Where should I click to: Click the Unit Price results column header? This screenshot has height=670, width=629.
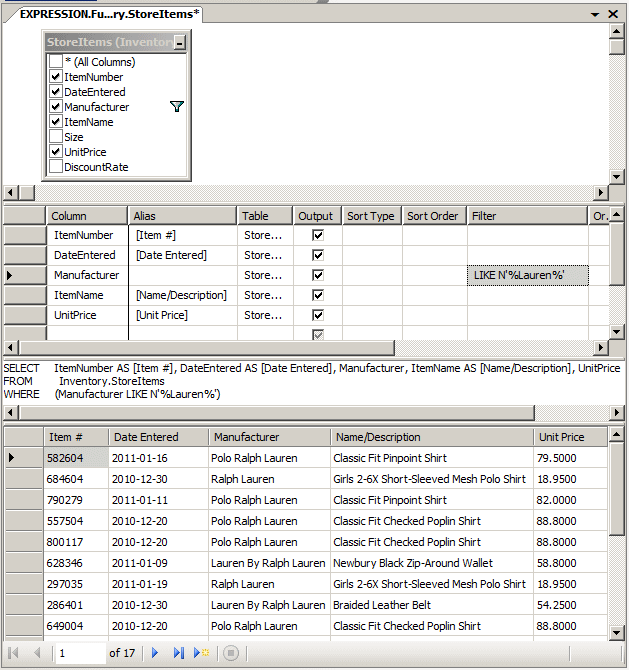click(570, 437)
